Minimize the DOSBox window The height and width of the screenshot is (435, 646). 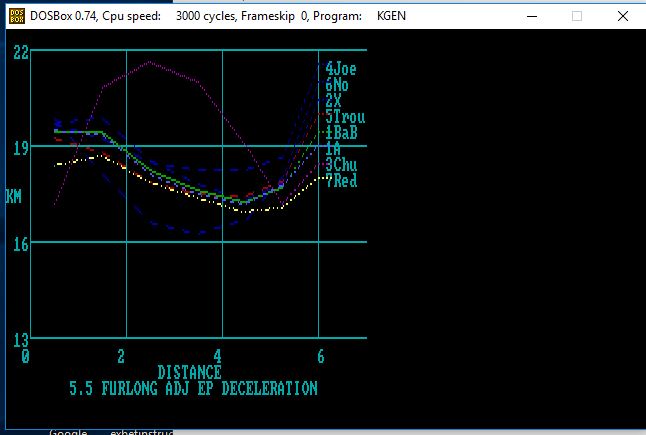[x=532, y=16]
